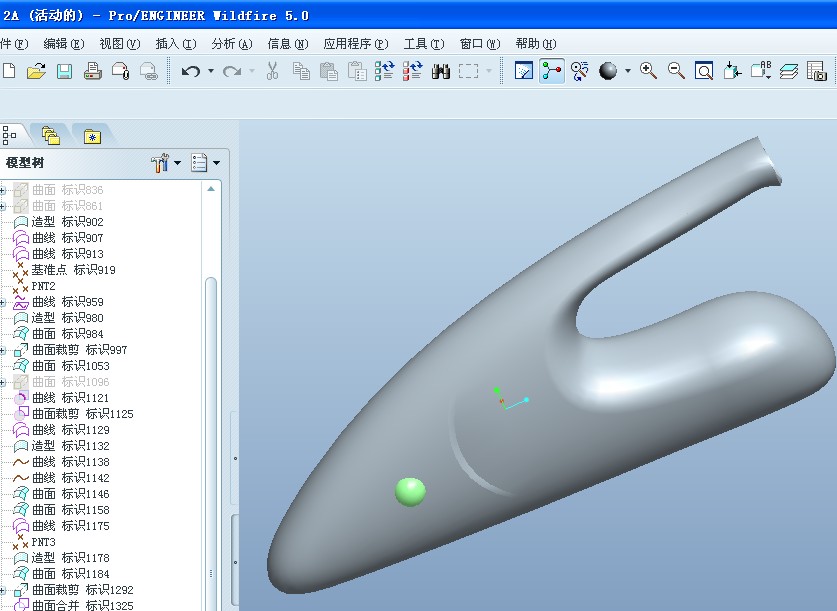This screenshot has width=837, height=611.
Task: Open the 分析(A) menu
Action: (x=232, y=44)
